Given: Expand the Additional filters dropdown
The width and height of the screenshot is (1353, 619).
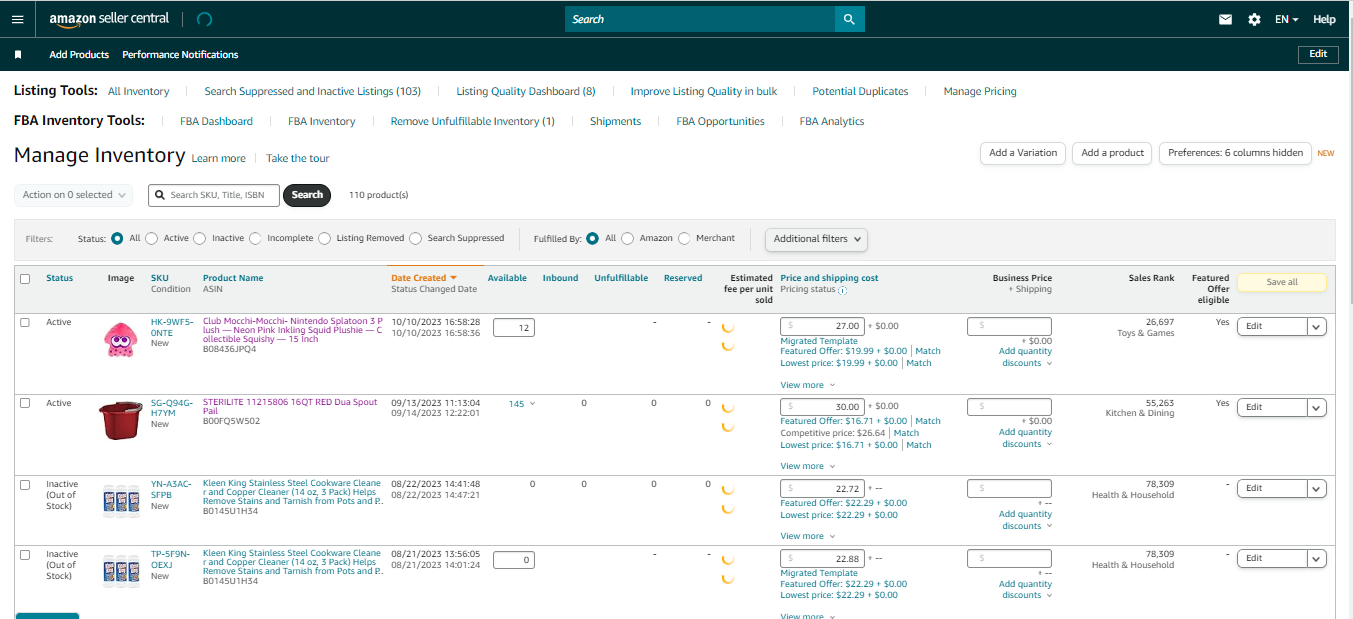Looking at the screenshot, I should 816,239.
